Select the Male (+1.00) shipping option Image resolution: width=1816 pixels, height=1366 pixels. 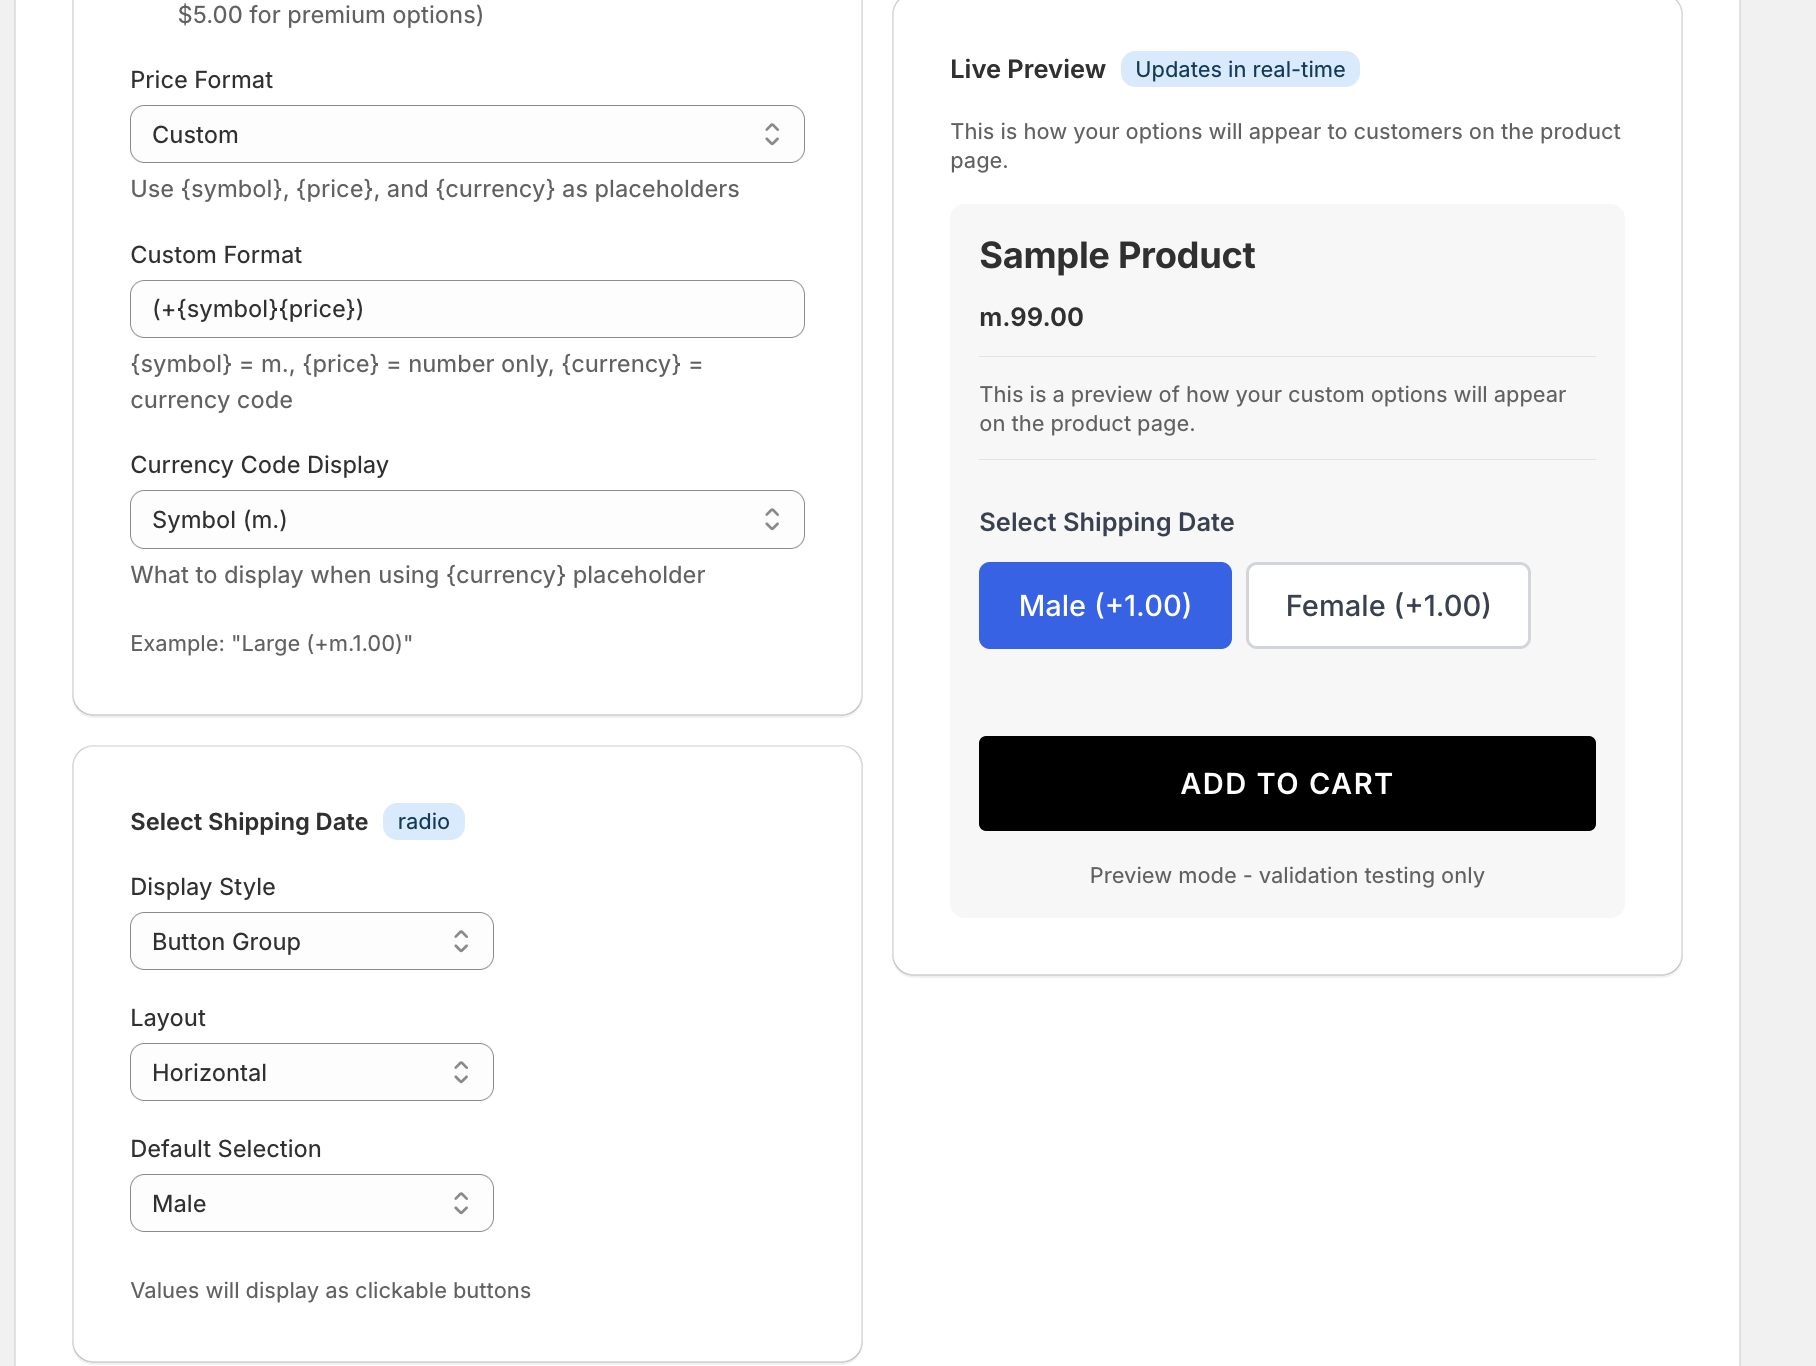[1104, 605]
